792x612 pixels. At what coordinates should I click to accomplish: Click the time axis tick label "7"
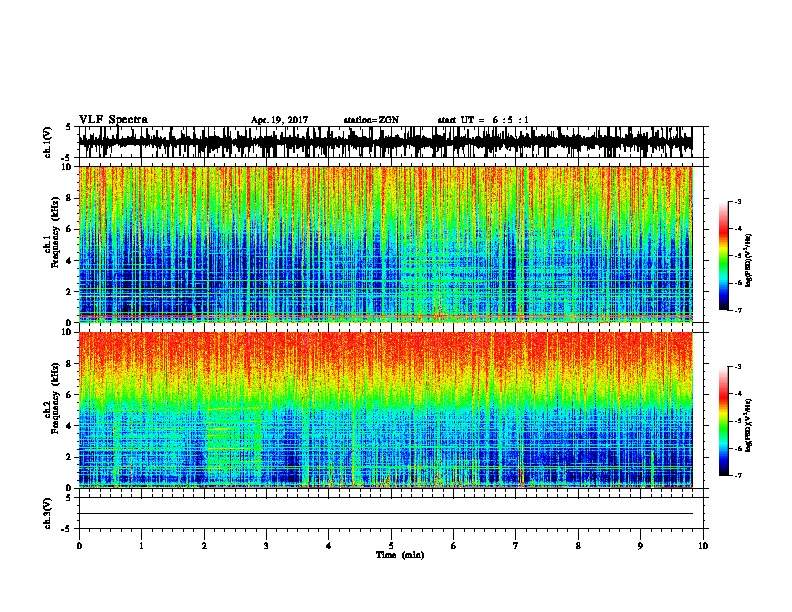click(516, 546)
